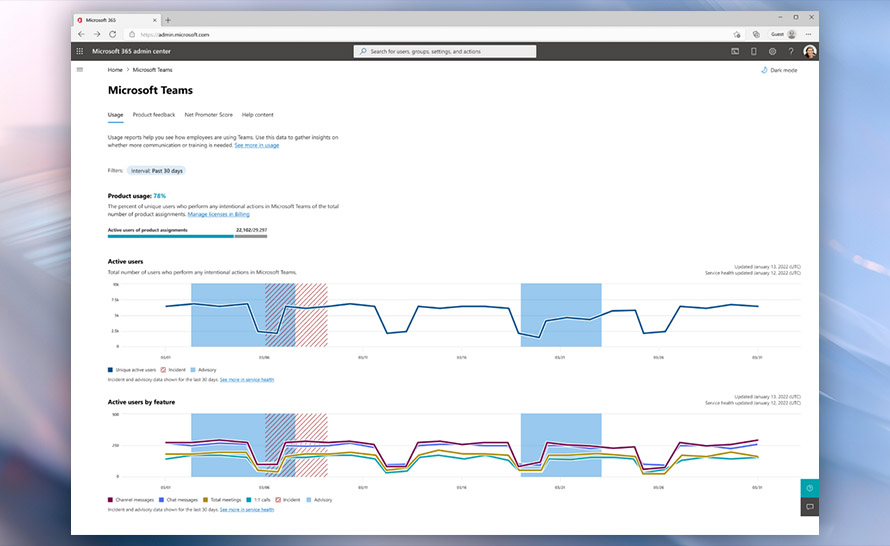890x546 pixels.
Task: Click teal help floating button
Action: [x=809, y=488]
